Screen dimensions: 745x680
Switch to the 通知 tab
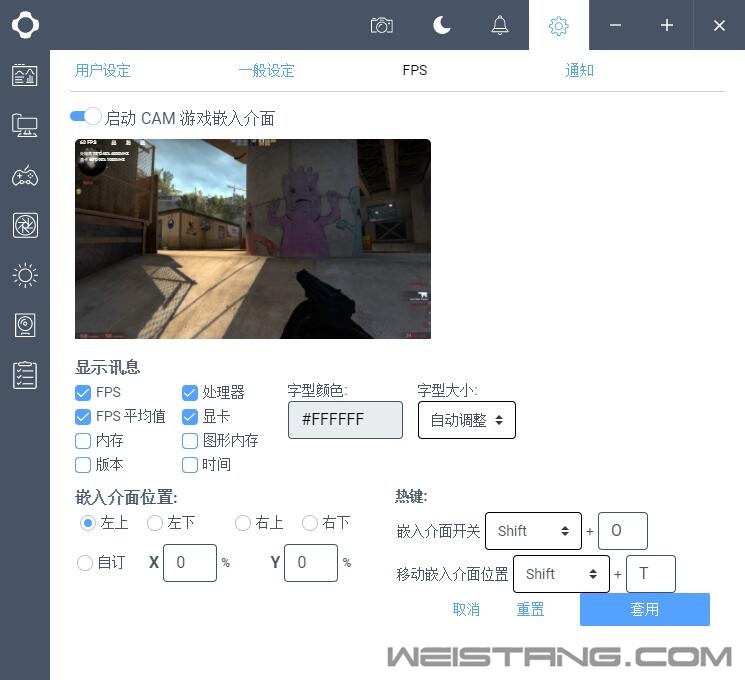coord(579,71)
